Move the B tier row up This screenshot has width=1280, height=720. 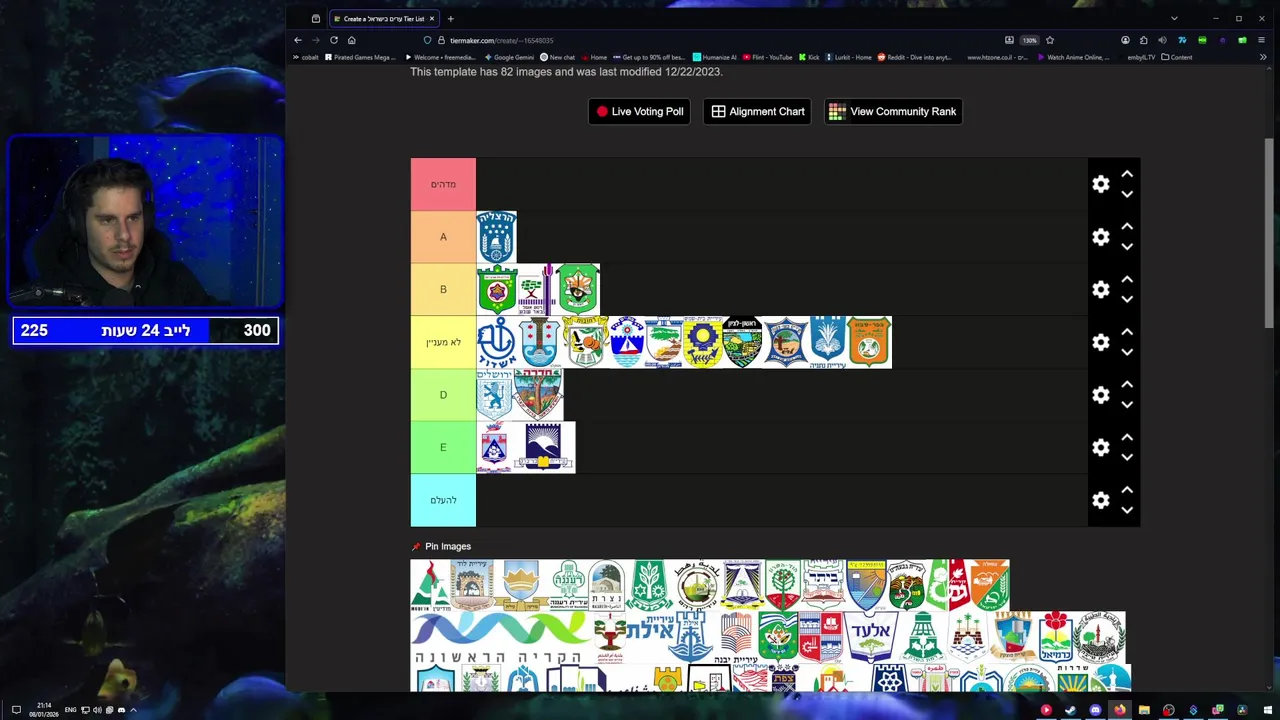point(1127,279)
